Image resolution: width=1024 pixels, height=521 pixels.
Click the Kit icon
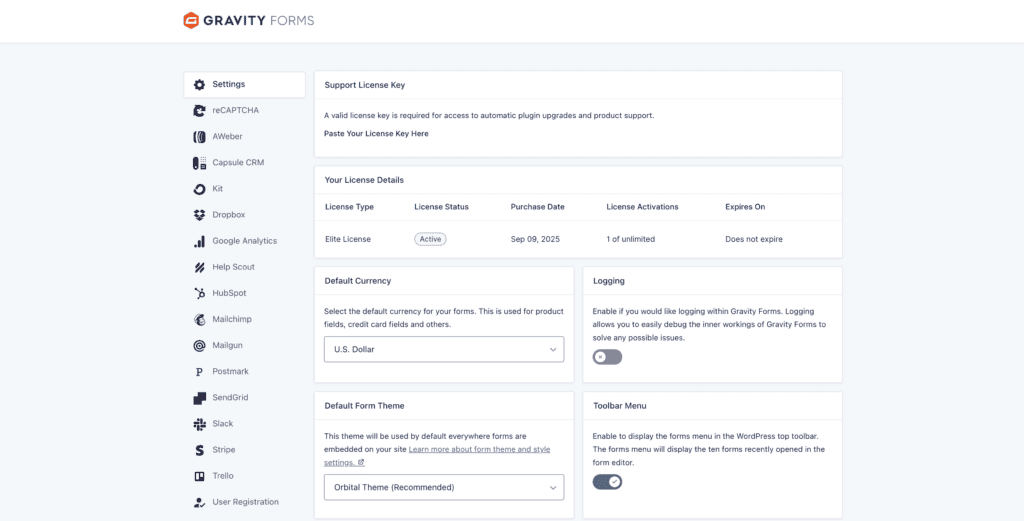199,189
